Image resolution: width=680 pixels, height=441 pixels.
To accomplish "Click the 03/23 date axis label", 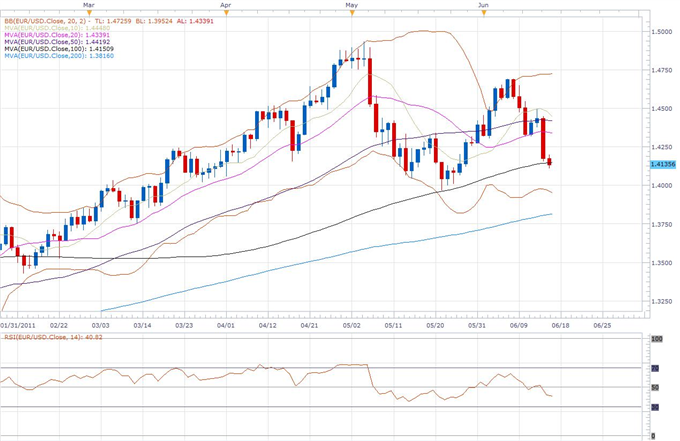I will click(x=184, y=325).
